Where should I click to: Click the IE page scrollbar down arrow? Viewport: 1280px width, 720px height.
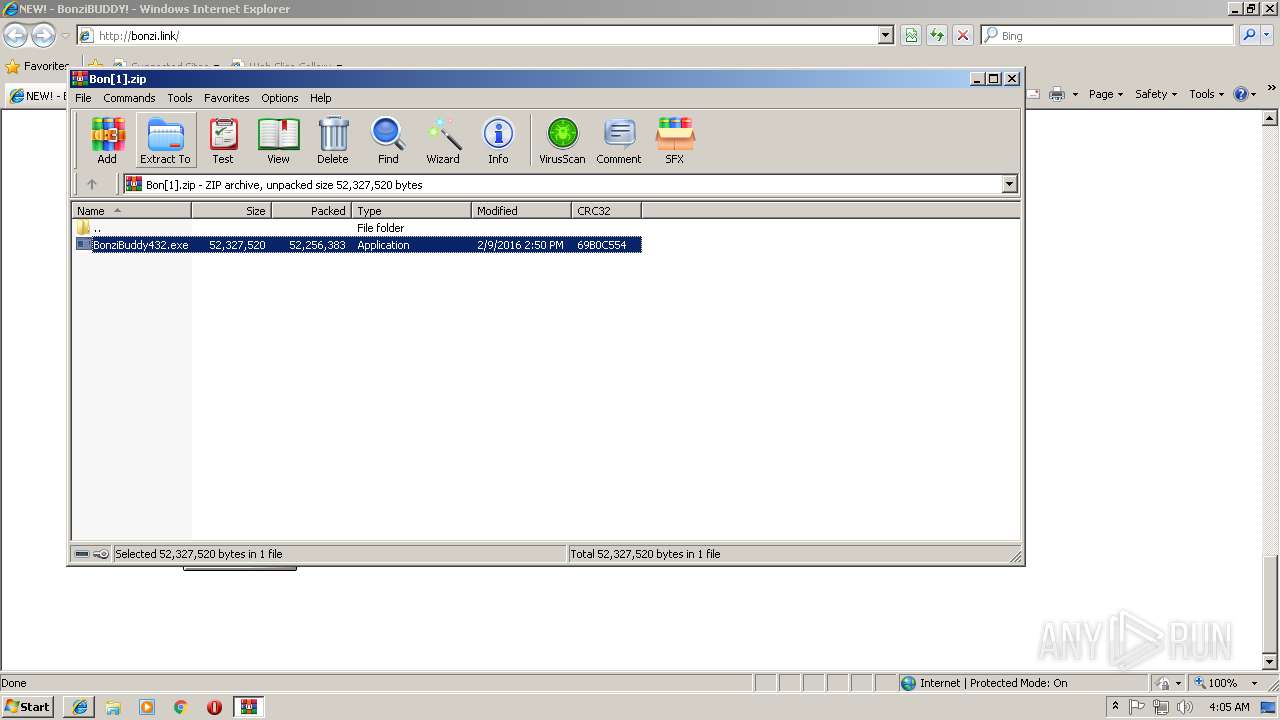(1270, 662)
